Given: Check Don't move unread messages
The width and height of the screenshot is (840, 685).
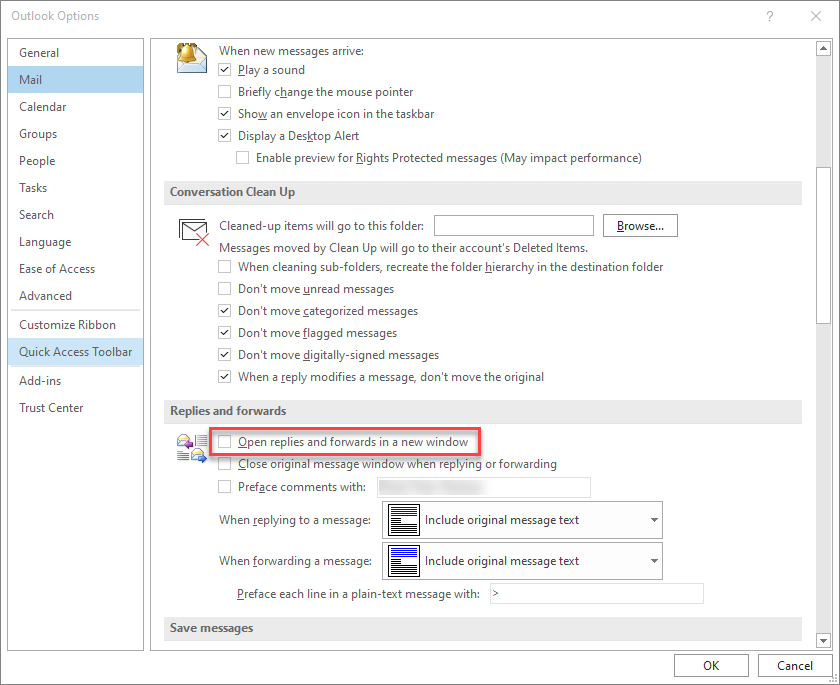Looking at the screenshot, I should click(x=224, y=289).
